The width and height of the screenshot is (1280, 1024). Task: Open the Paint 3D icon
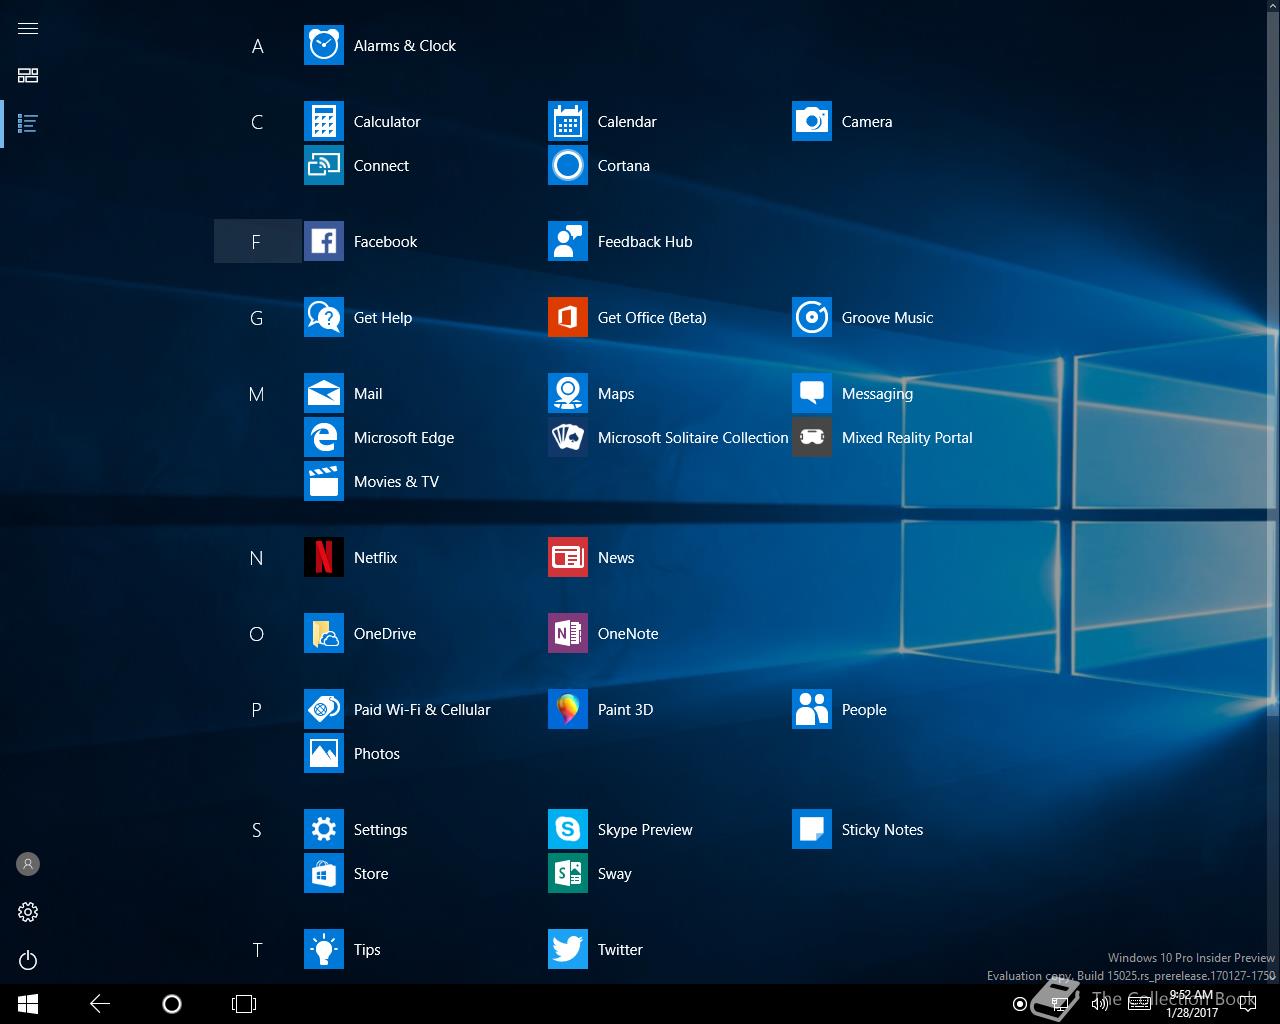tap(568, 710)
